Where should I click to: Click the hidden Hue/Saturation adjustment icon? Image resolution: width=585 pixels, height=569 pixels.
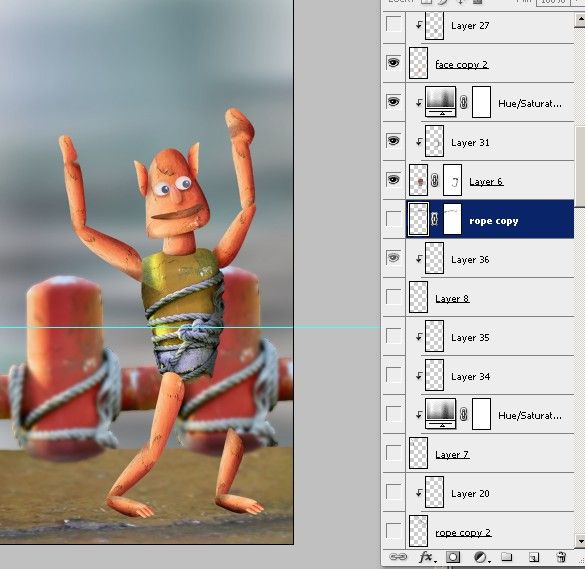[x=441, y=413]
